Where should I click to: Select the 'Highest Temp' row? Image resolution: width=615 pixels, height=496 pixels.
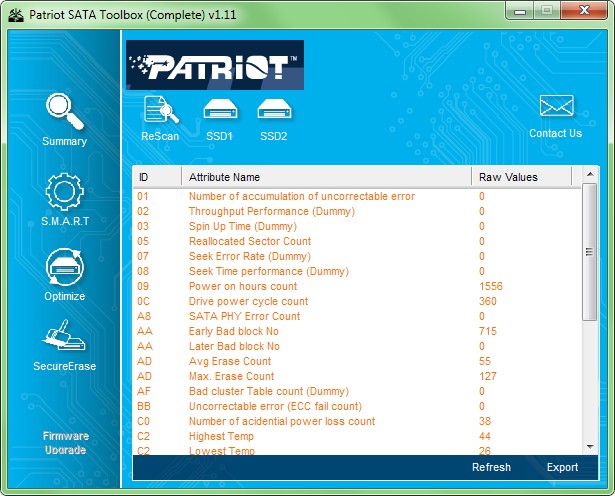pos(357,436)
